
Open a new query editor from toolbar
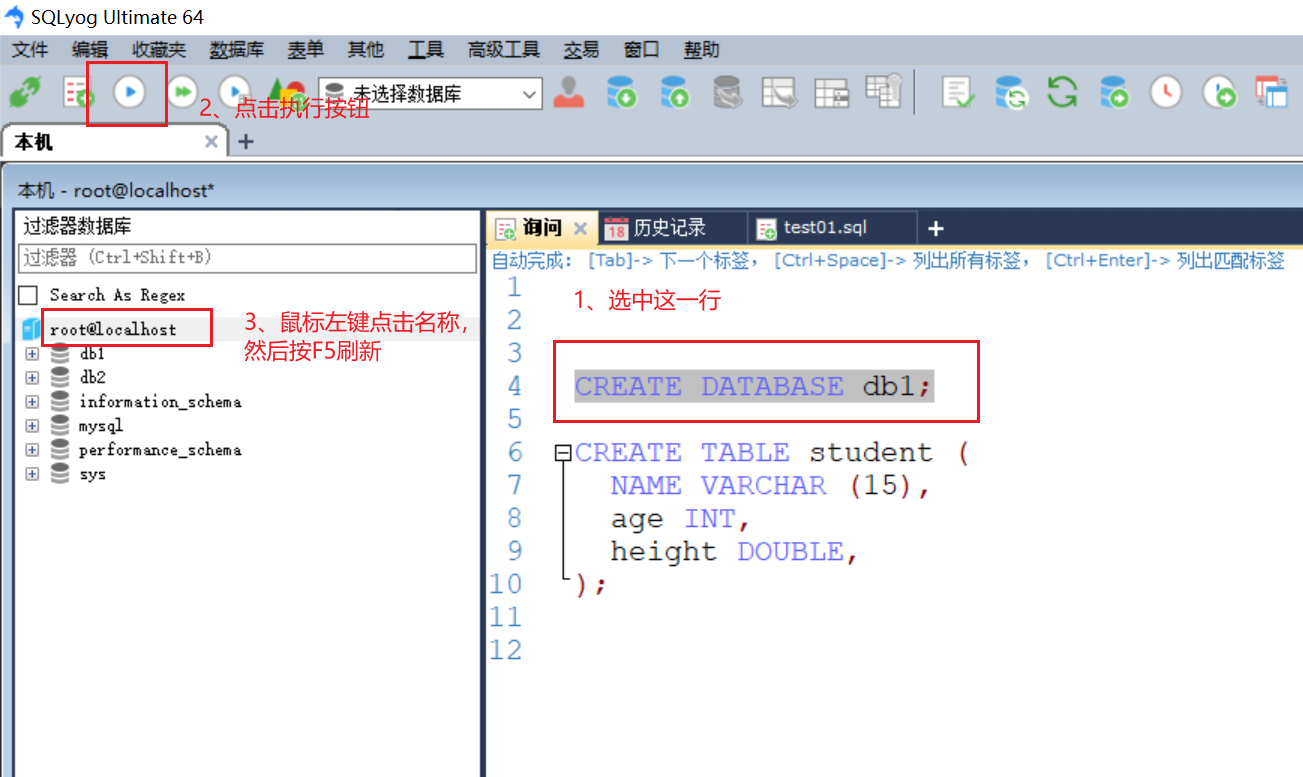[77, 94]
